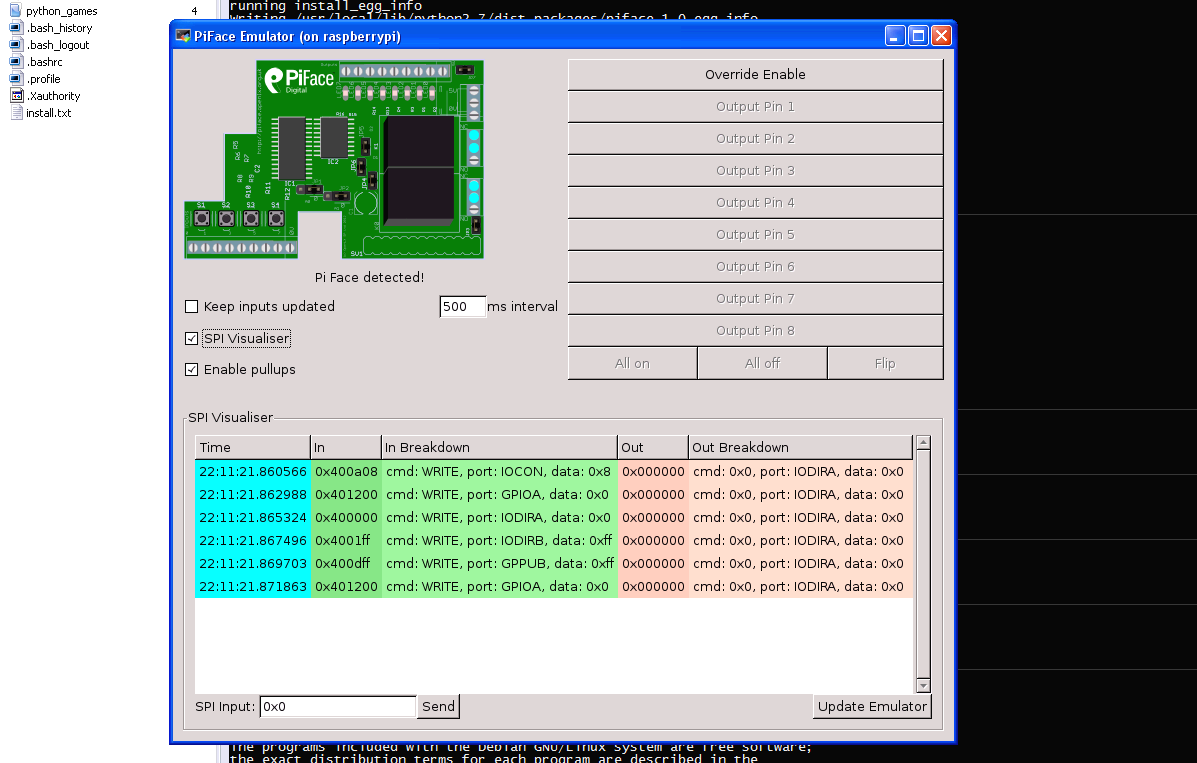Viewport: 1197px width, 763px height.
Task: Toggle Output Pin 1
Action: point(756,107)
